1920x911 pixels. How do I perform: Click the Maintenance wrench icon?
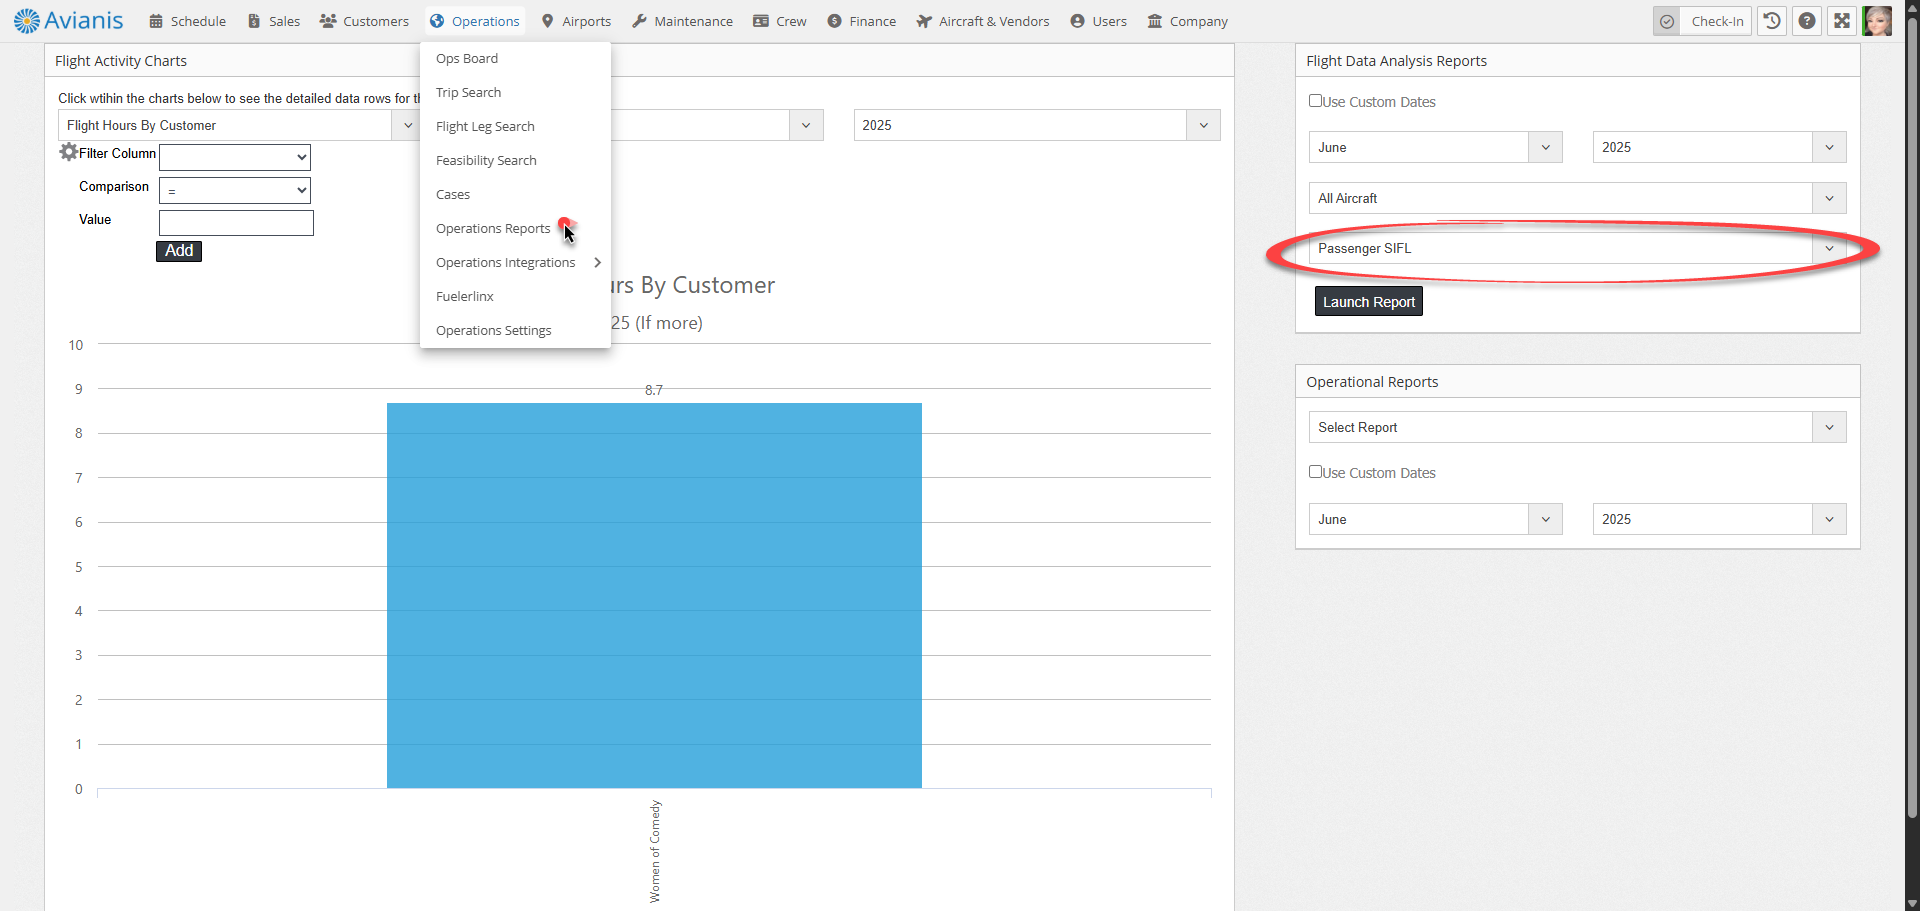point(639,21)
